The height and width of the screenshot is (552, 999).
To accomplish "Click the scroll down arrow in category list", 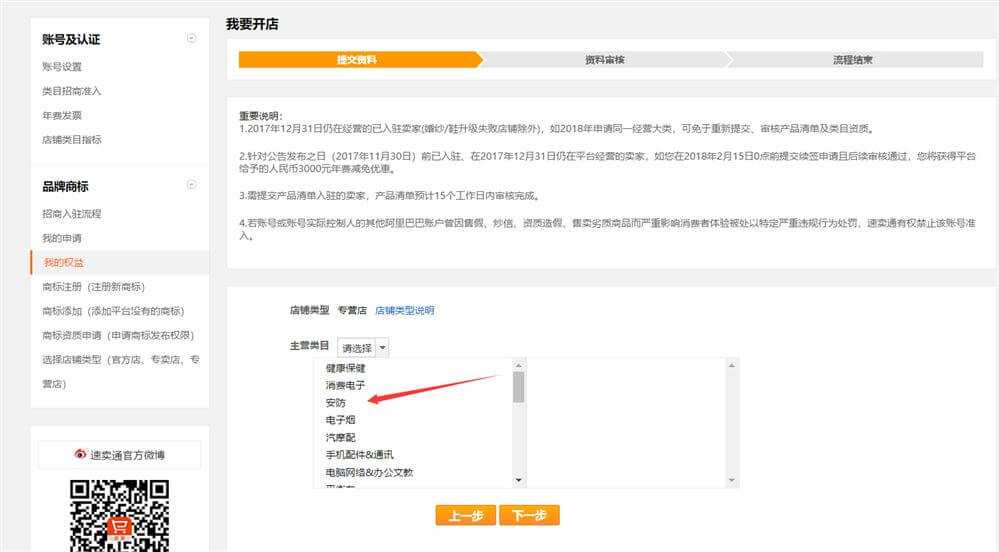I will [518, 480].
